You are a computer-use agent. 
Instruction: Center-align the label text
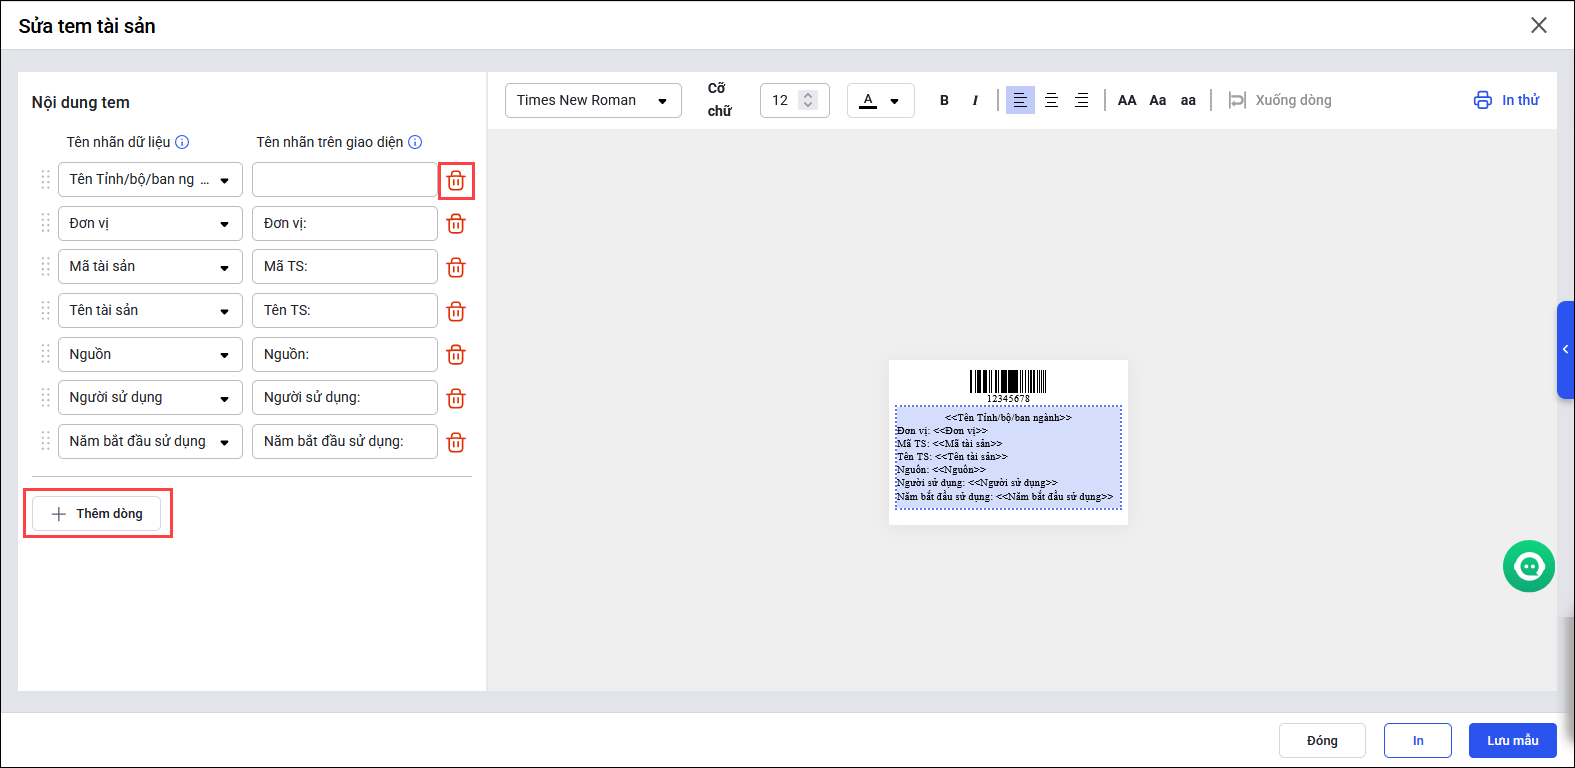click(1051, 100)
